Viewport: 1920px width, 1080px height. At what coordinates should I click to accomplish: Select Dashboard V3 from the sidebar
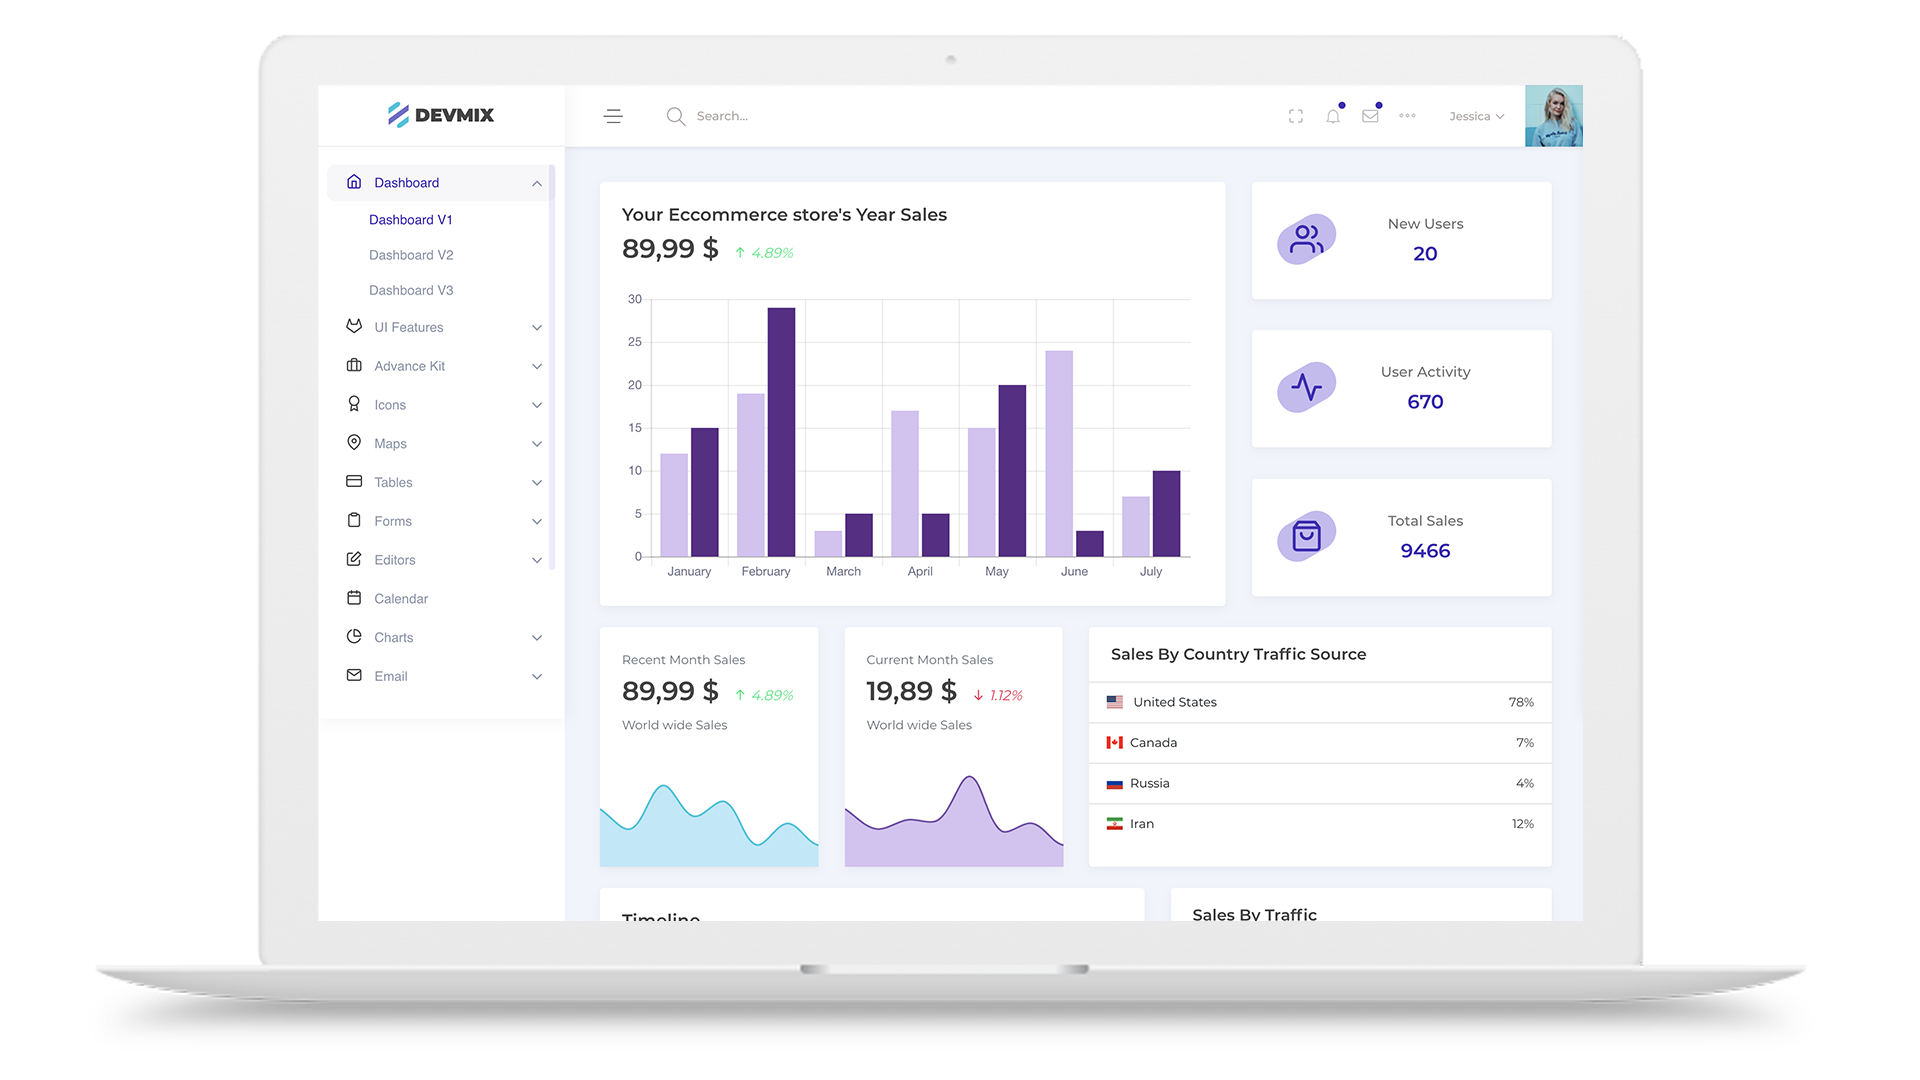point(410,290)
